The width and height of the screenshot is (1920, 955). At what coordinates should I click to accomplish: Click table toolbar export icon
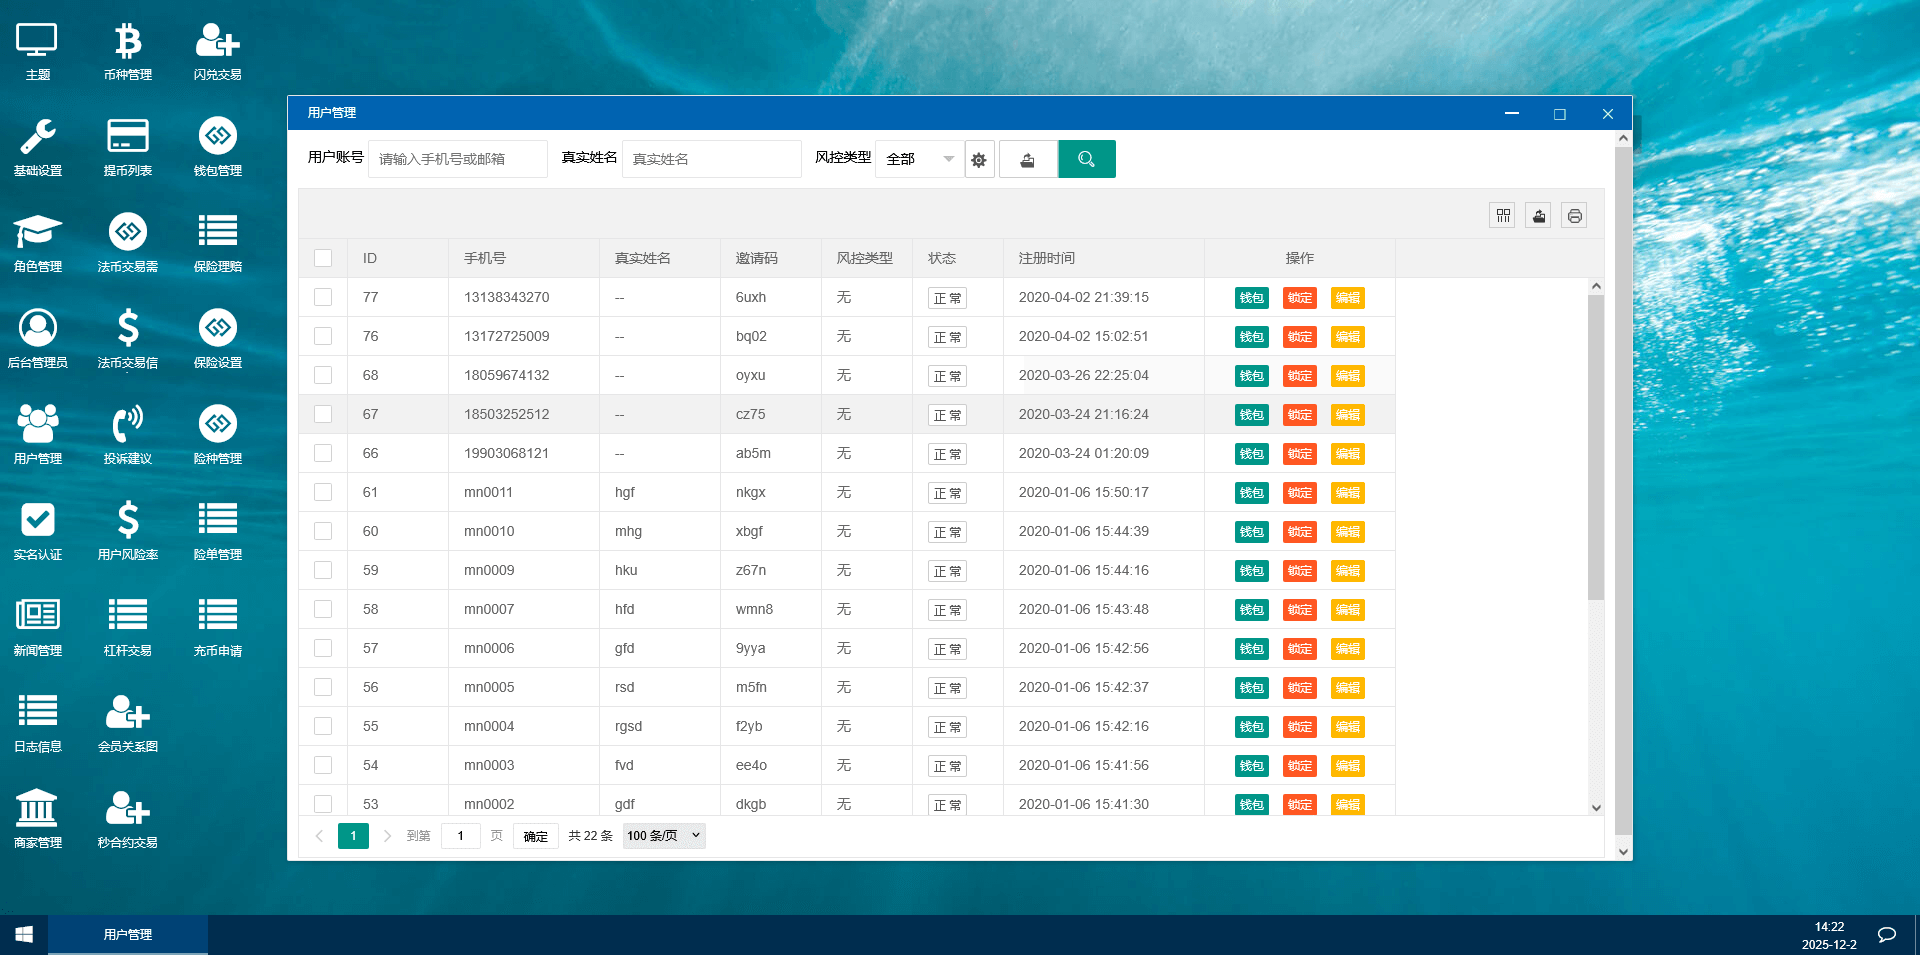pos(1539,215)
